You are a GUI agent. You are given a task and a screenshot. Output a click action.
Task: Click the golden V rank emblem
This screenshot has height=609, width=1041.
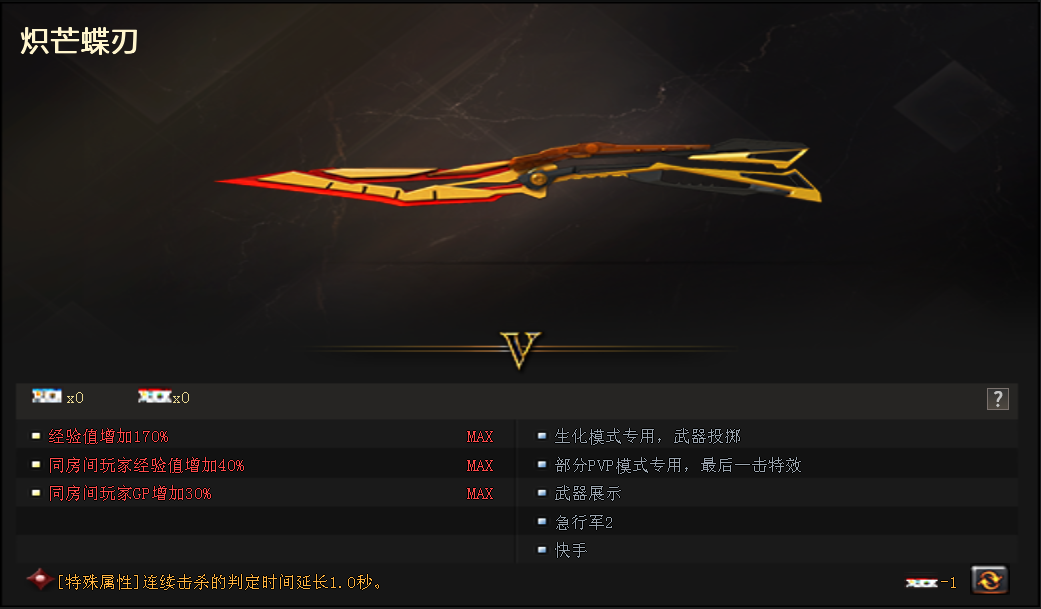tap(520, 349)
